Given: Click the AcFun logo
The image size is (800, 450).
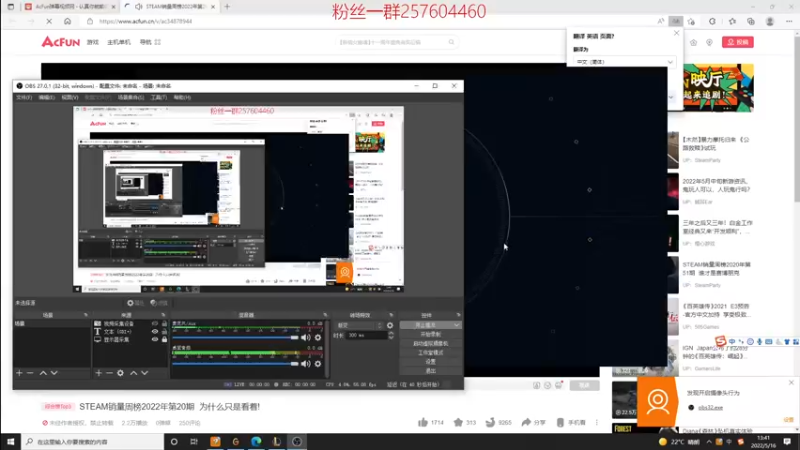Looking at the screenshot, I should [x=61, y=42].
